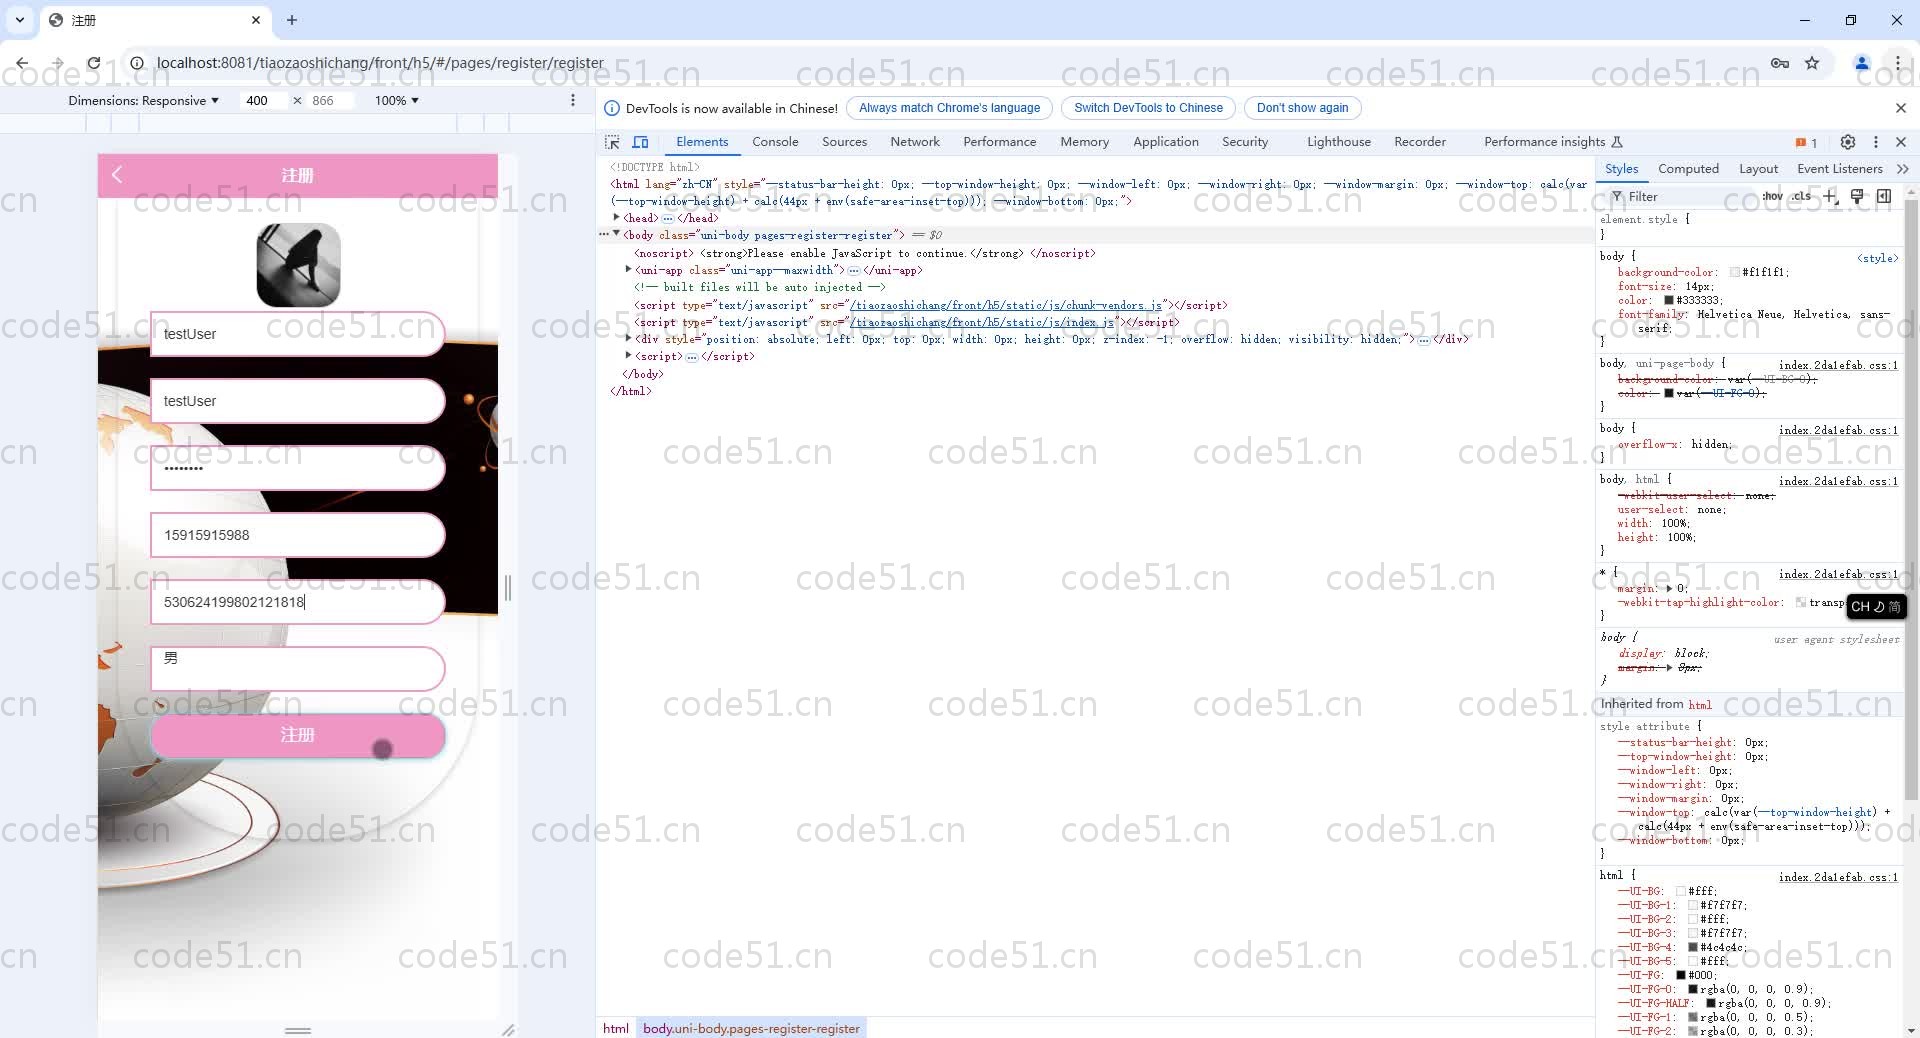The width and height of the screenshot is (1920, 1038).
Task: Open the rendering emulations paintbrush icon
Action: [1857, 196]
